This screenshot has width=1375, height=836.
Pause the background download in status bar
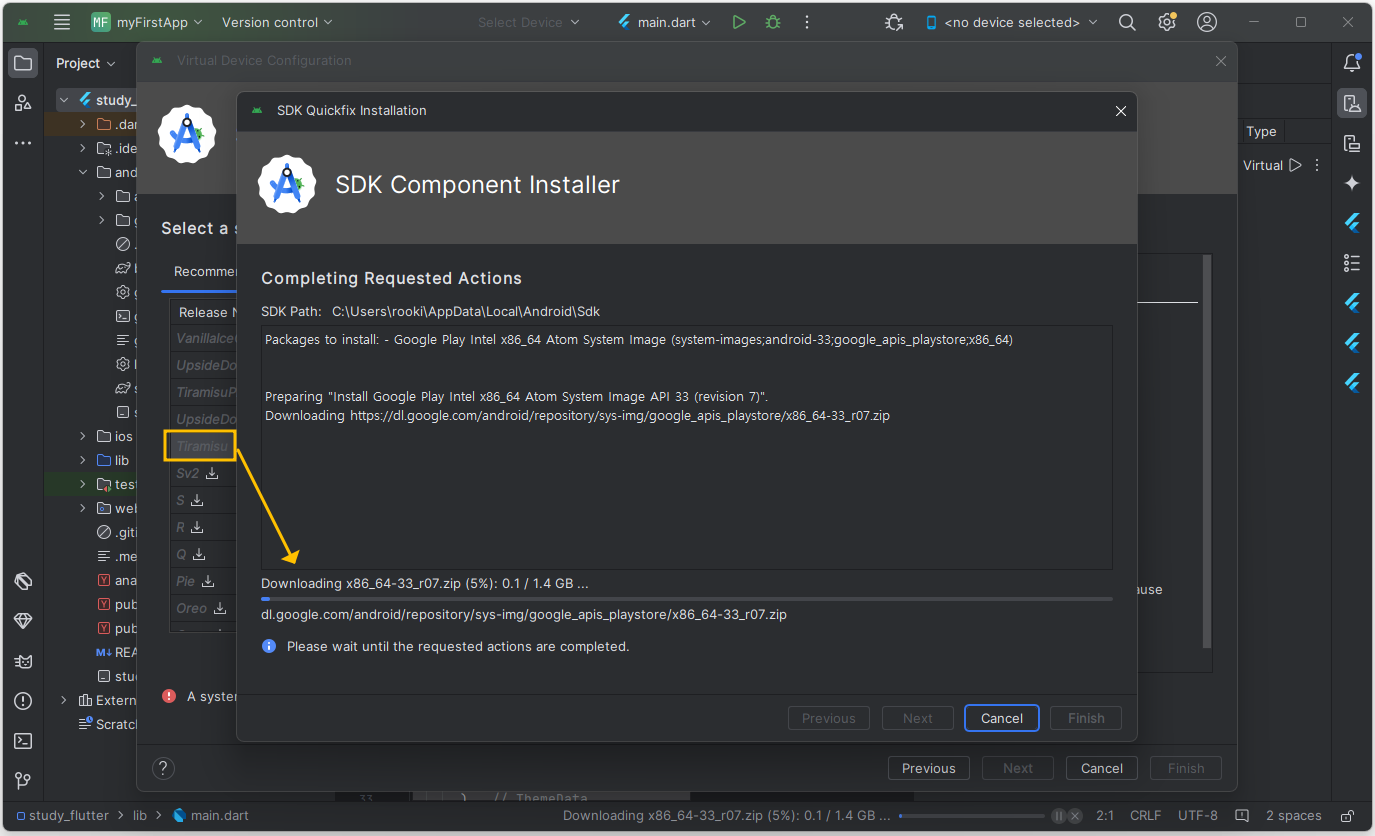click(1058, 816)
